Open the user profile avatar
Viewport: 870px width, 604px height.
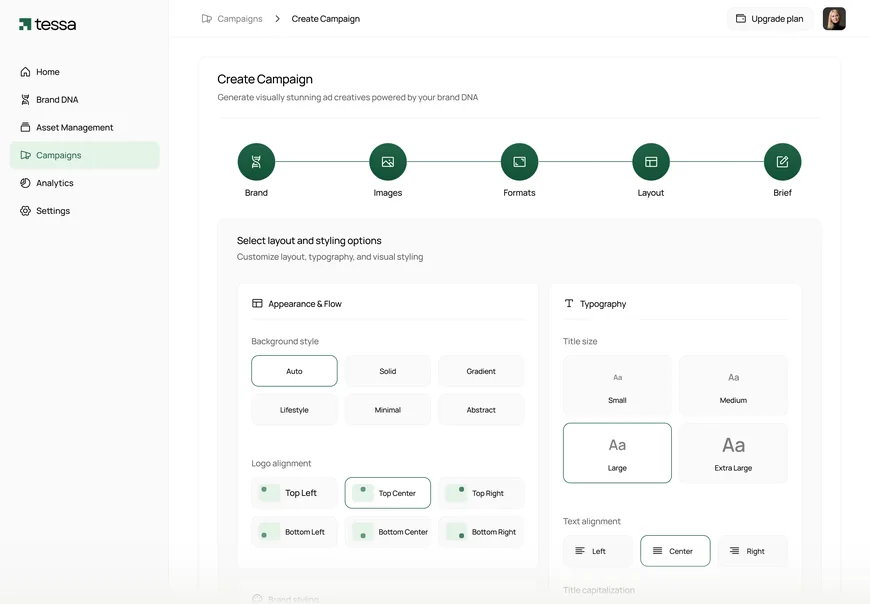(x=834, y=19)
